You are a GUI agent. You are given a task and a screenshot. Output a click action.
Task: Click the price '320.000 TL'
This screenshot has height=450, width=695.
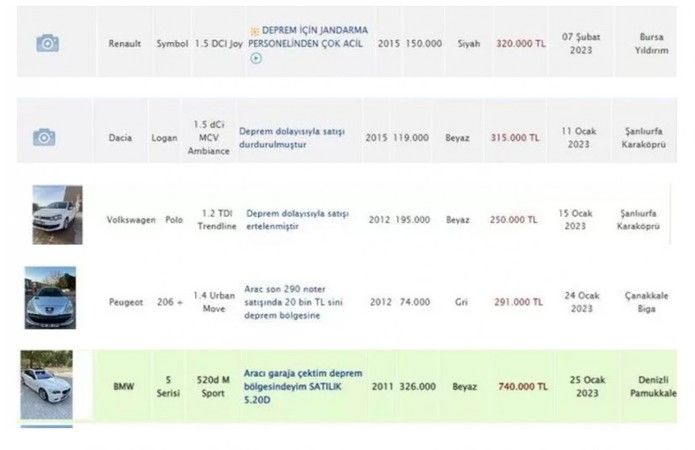520,43
